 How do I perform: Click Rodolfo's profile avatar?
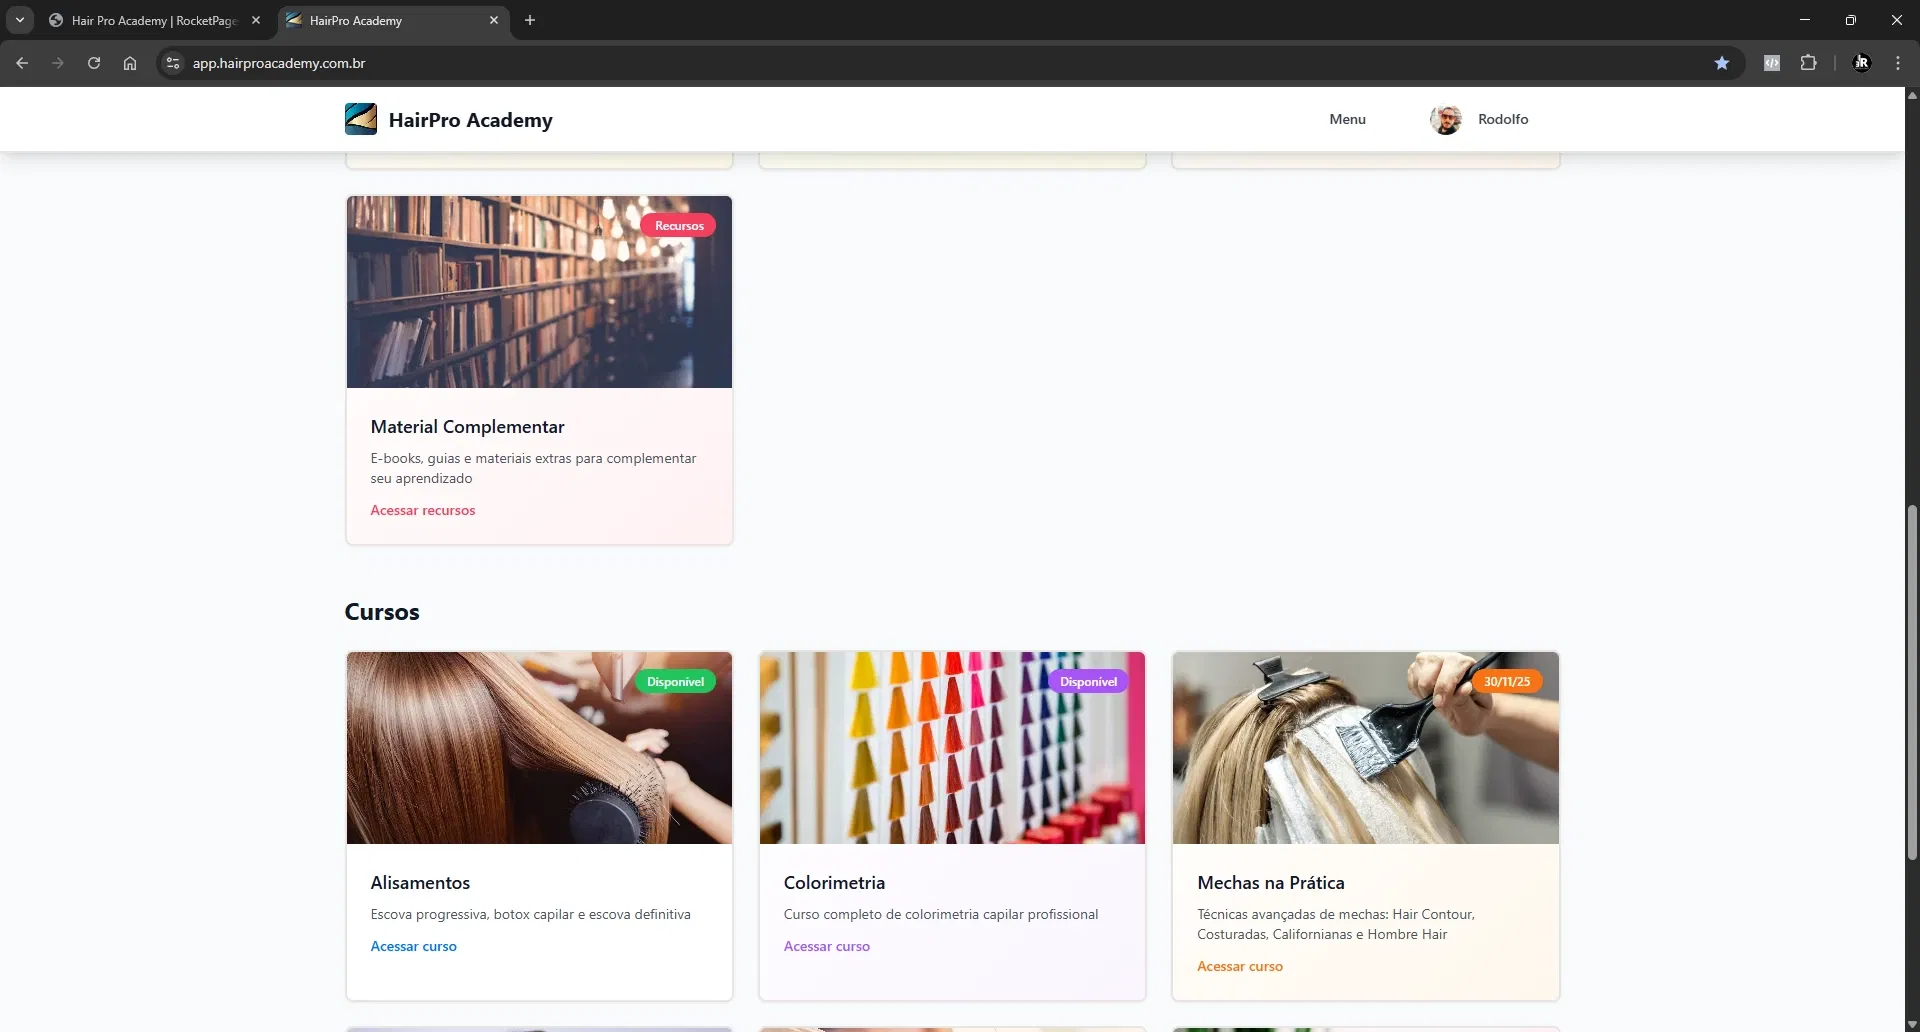click(1445, 119)
